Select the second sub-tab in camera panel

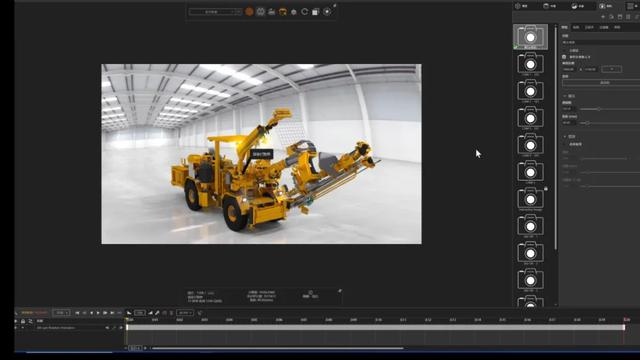[x=576, y=27]
